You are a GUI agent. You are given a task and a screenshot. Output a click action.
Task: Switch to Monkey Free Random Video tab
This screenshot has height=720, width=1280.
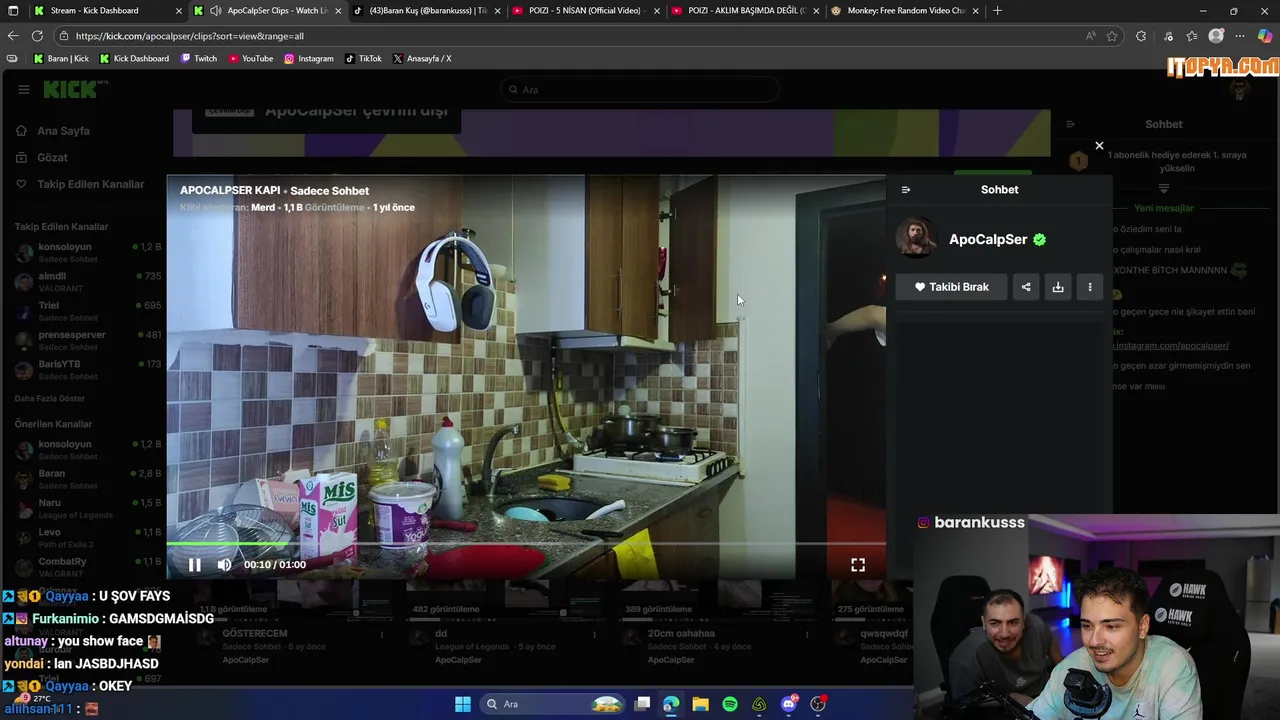[905, 10]
